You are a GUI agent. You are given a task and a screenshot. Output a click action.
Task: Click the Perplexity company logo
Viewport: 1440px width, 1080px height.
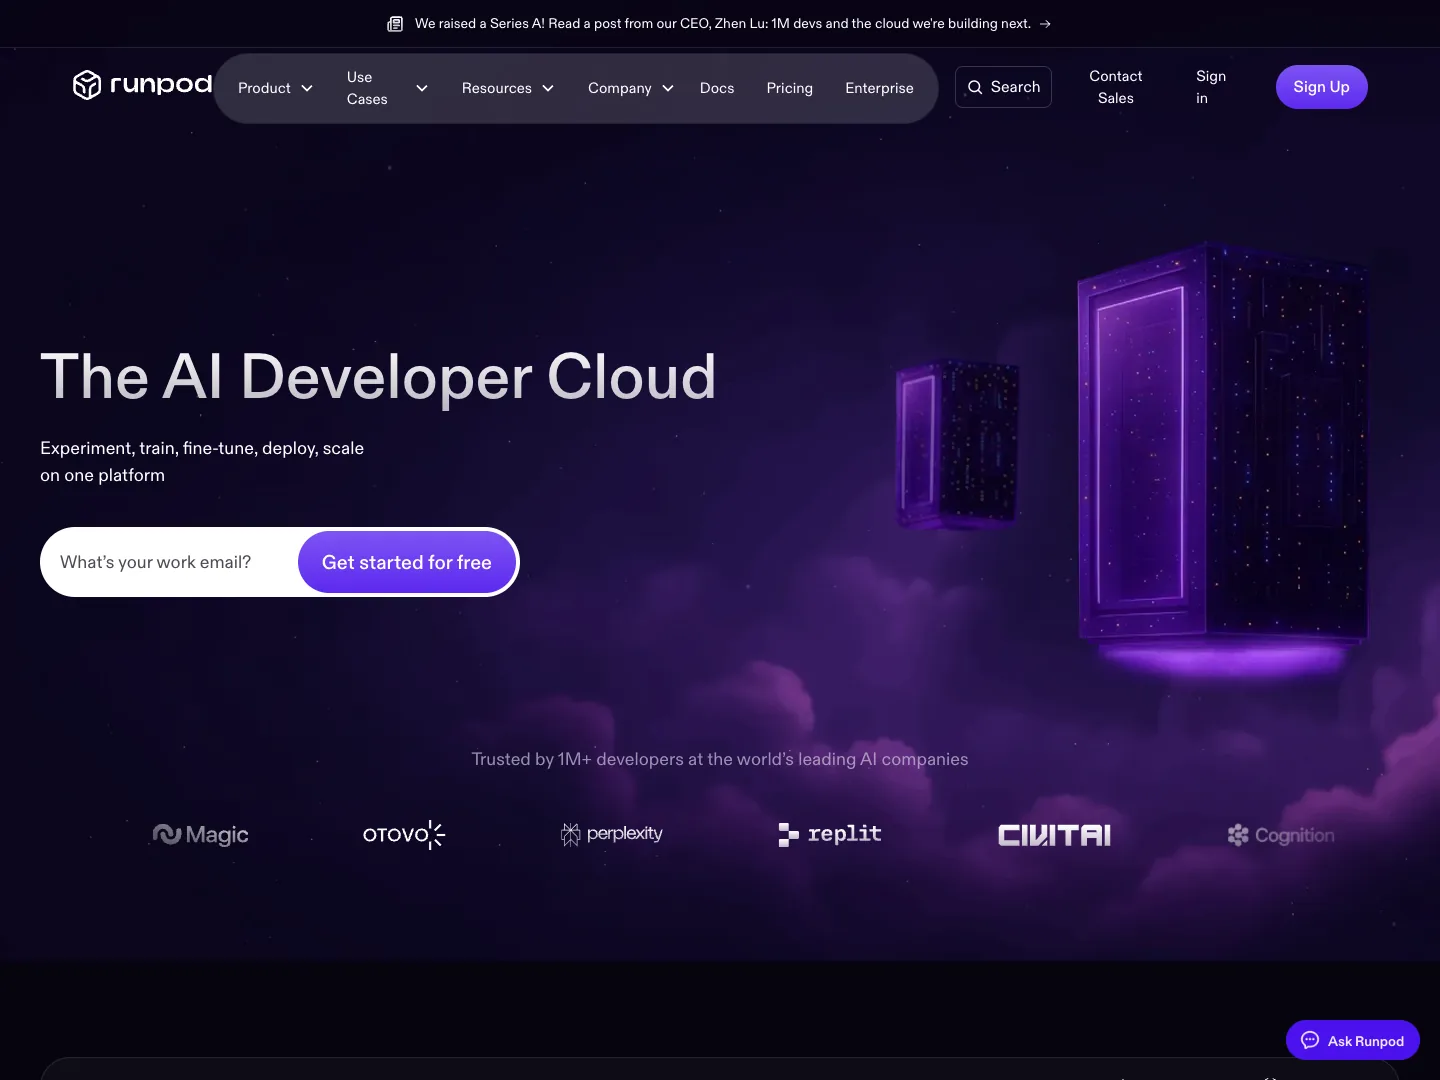[x=612, y=834]
